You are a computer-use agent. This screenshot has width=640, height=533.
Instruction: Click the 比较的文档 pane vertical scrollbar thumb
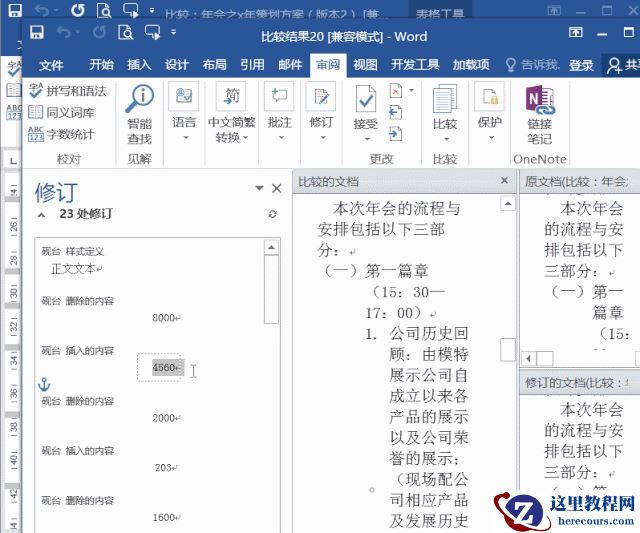(508, 349)
